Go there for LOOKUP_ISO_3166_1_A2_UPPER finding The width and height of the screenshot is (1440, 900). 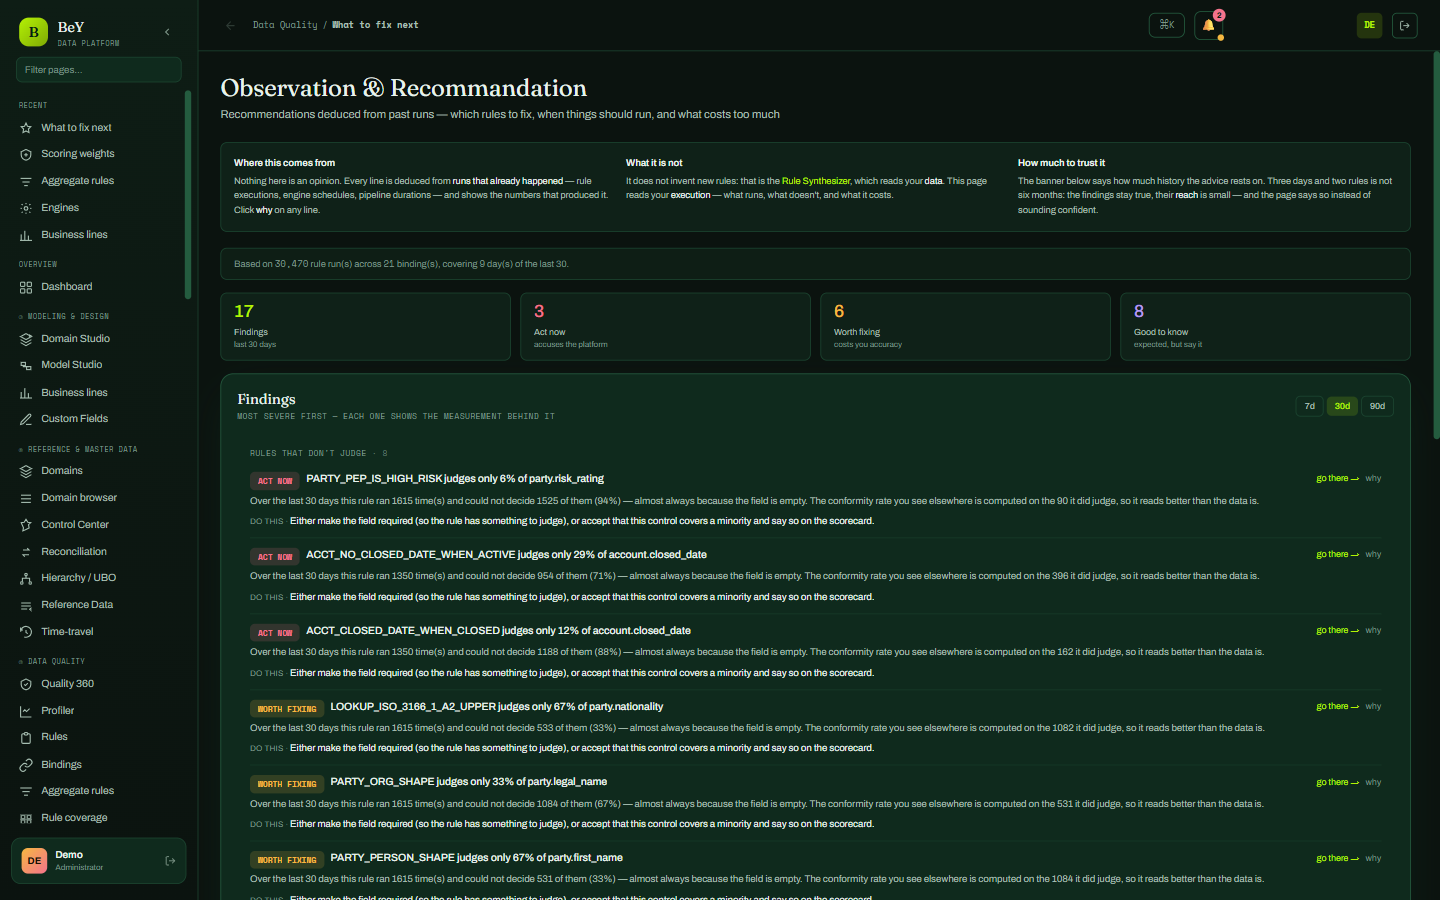[1337, 707]
